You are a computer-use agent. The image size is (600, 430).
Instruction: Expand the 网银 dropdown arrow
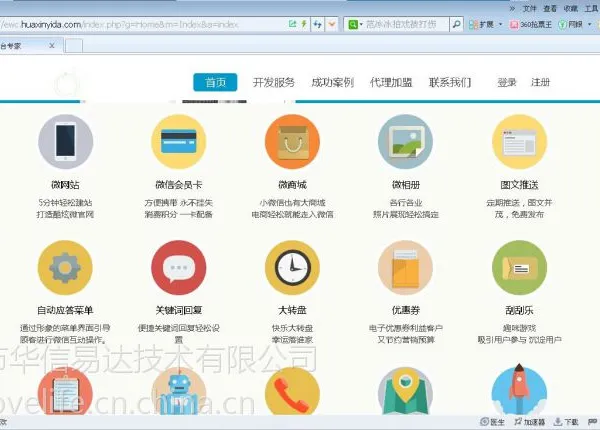pyautogui.click(x=589, y=24)
